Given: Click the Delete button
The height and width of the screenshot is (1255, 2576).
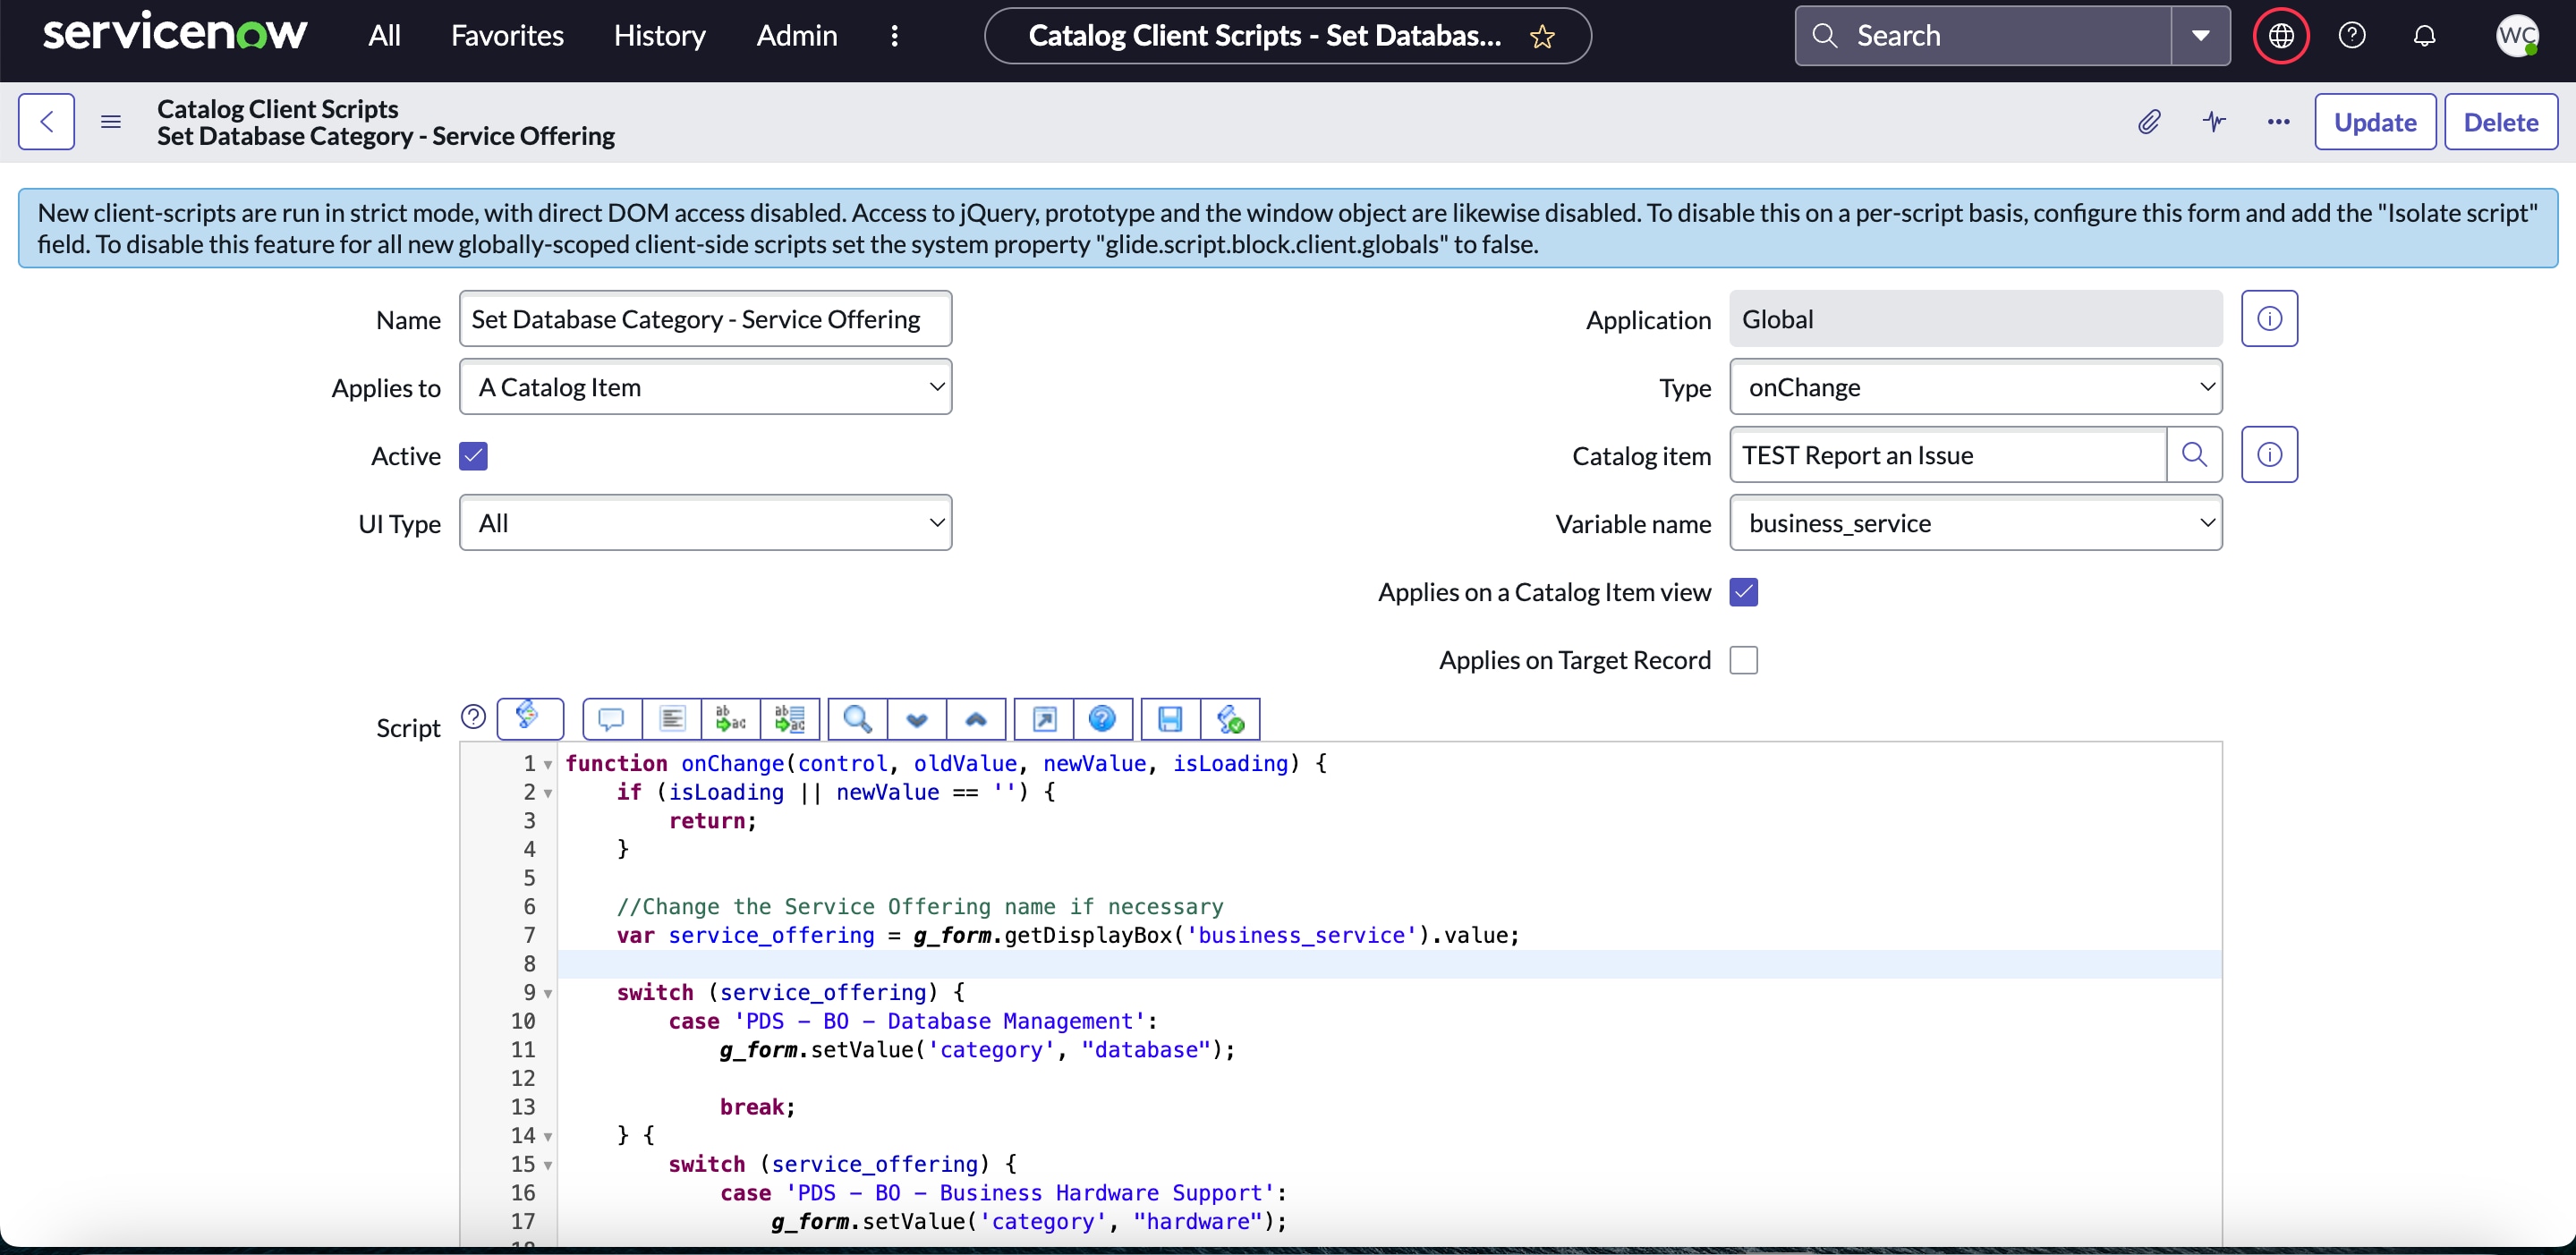Looking at the screenshot, I should point(2500,122).
